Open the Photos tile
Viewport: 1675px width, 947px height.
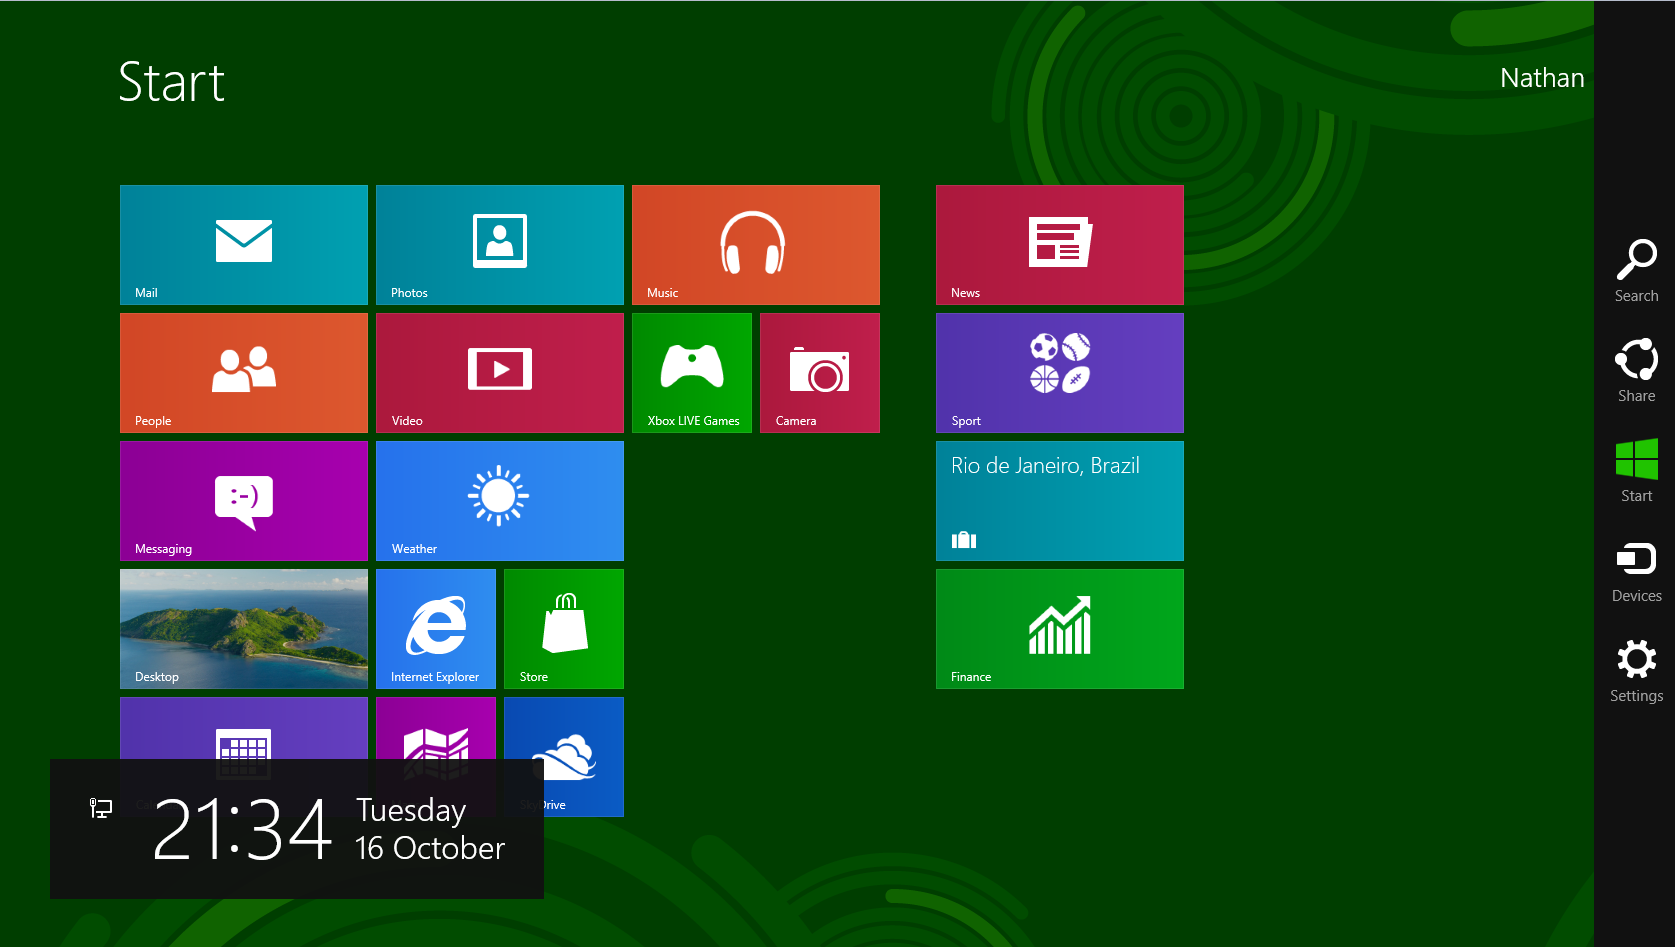(x=500, y=245)
